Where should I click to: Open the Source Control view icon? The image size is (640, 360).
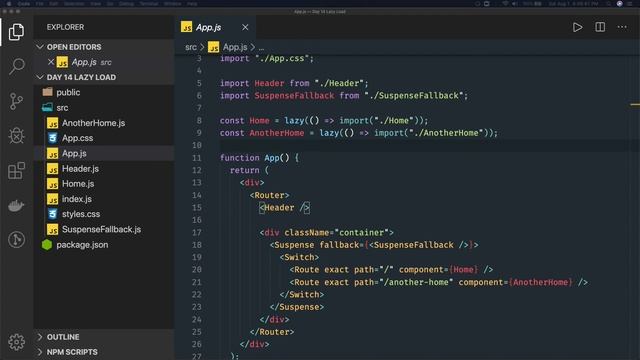click(x=16, y=101)
